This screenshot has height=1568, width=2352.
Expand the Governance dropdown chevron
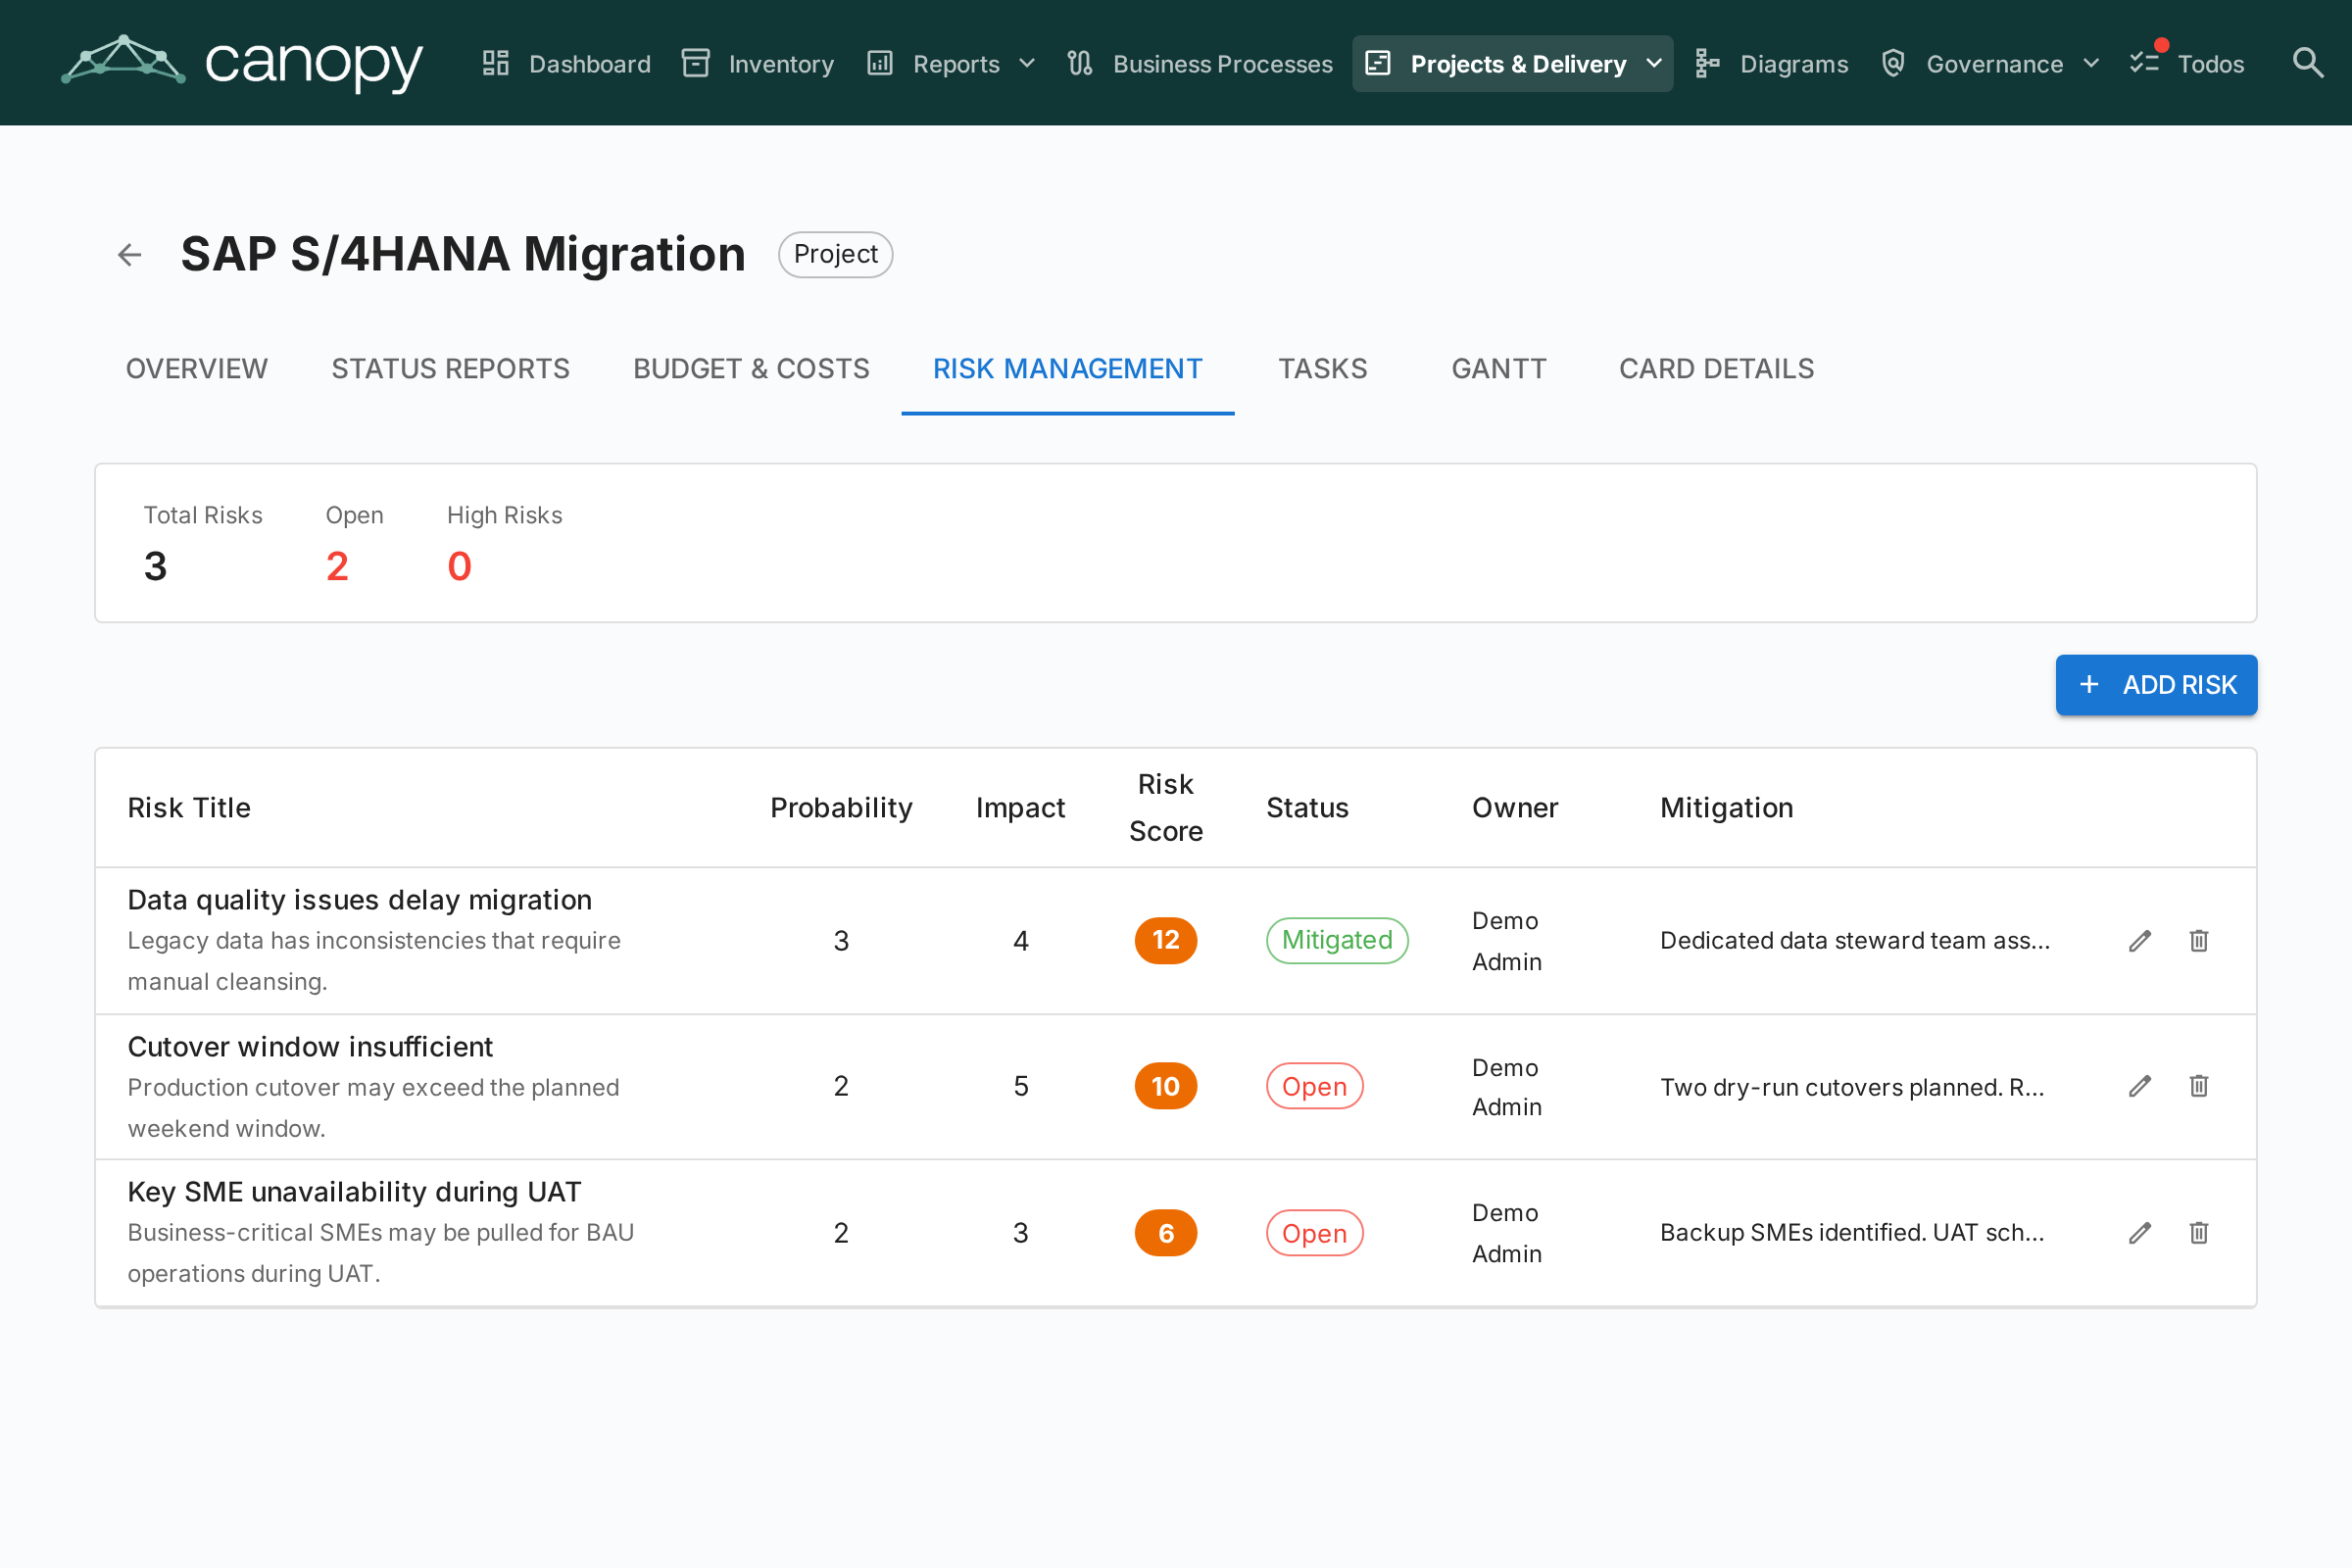point(2091,64)
